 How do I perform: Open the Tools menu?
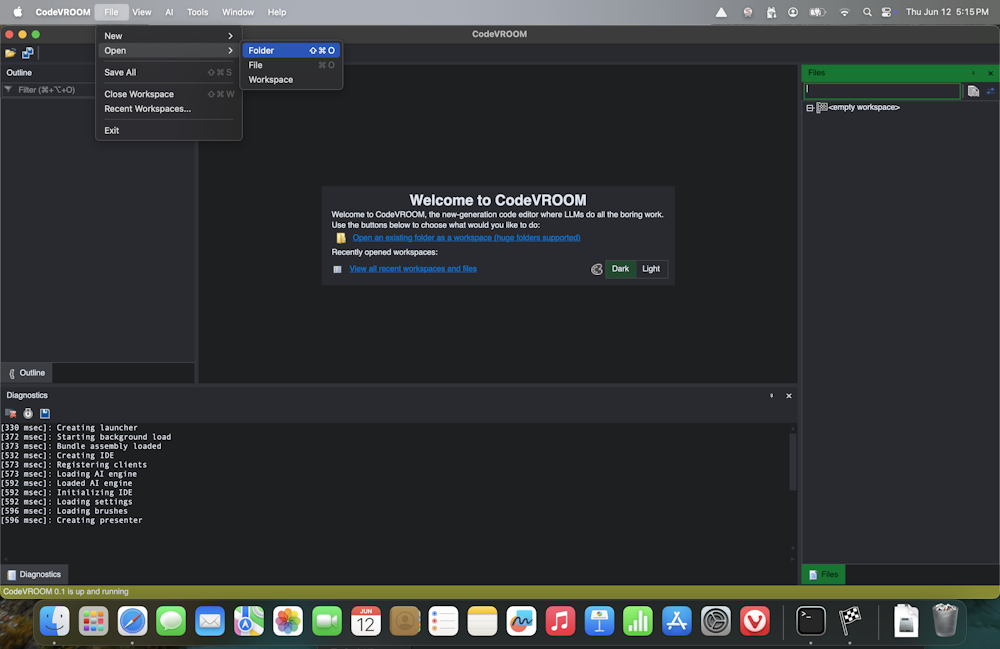point(198,12)
